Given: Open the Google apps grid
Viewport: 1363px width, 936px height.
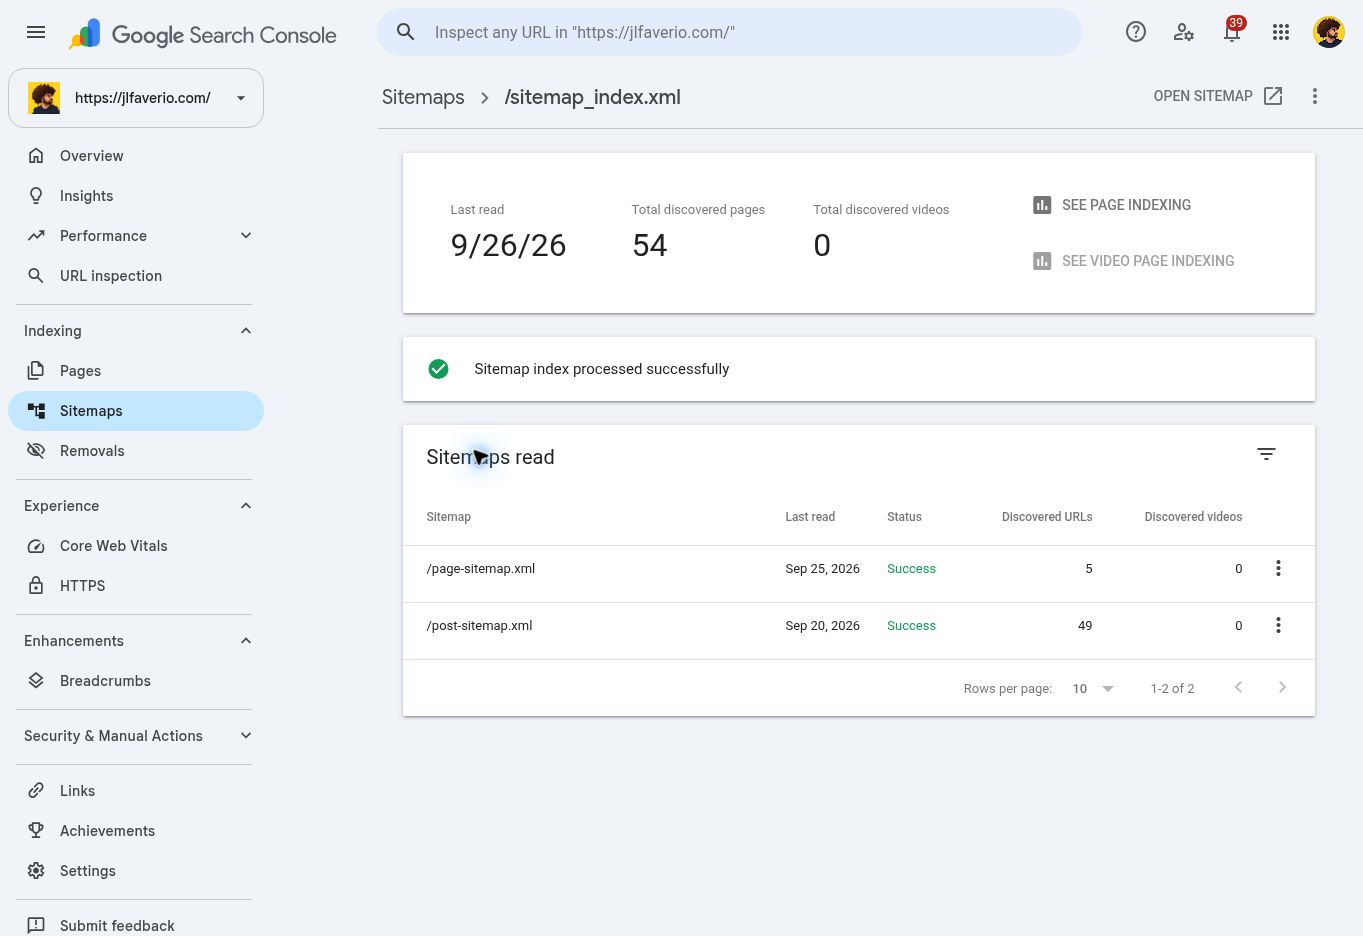Looking at the screenshot, I should click(1281, 32).
